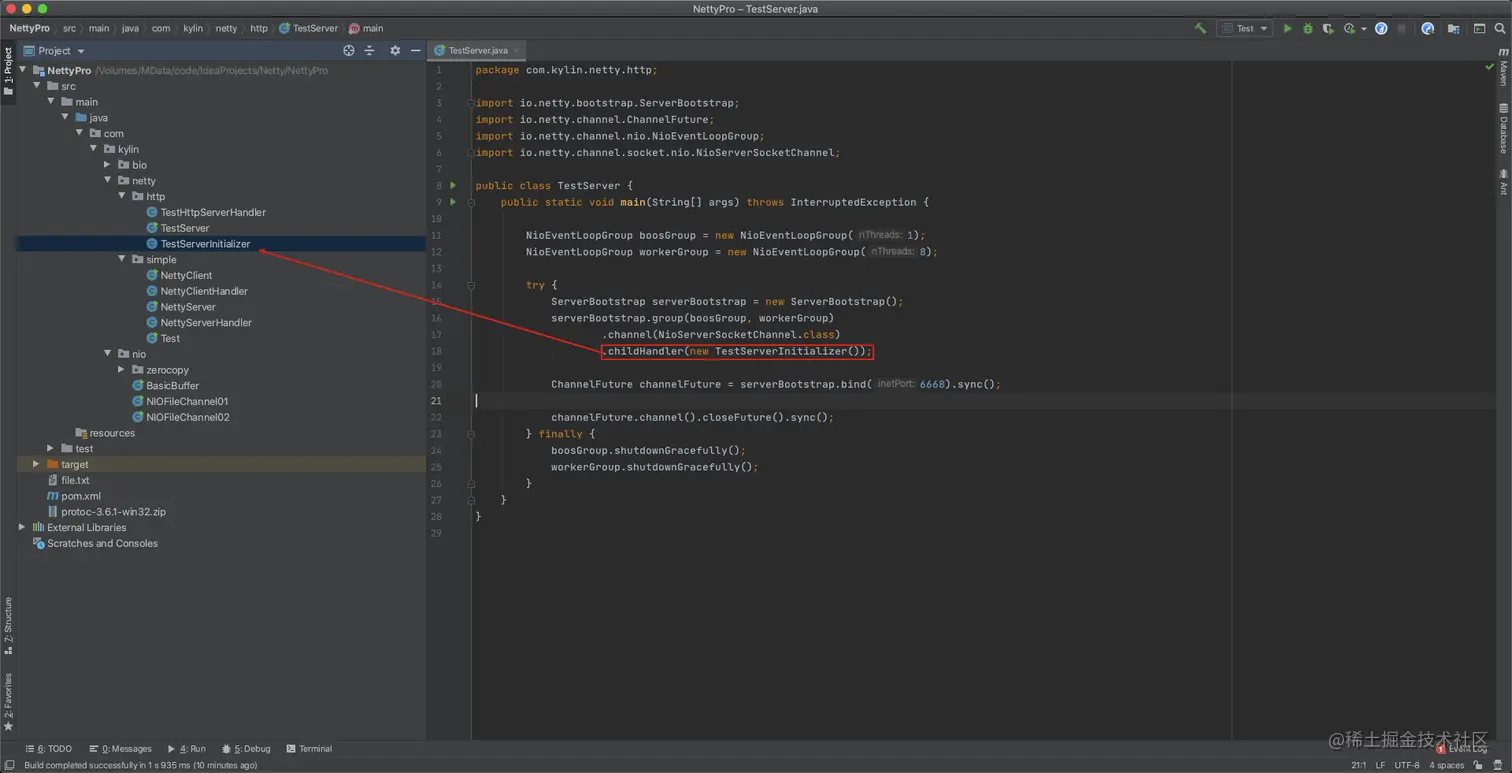Toggle the 1: Project tool window strip

(x=8, y=71)
